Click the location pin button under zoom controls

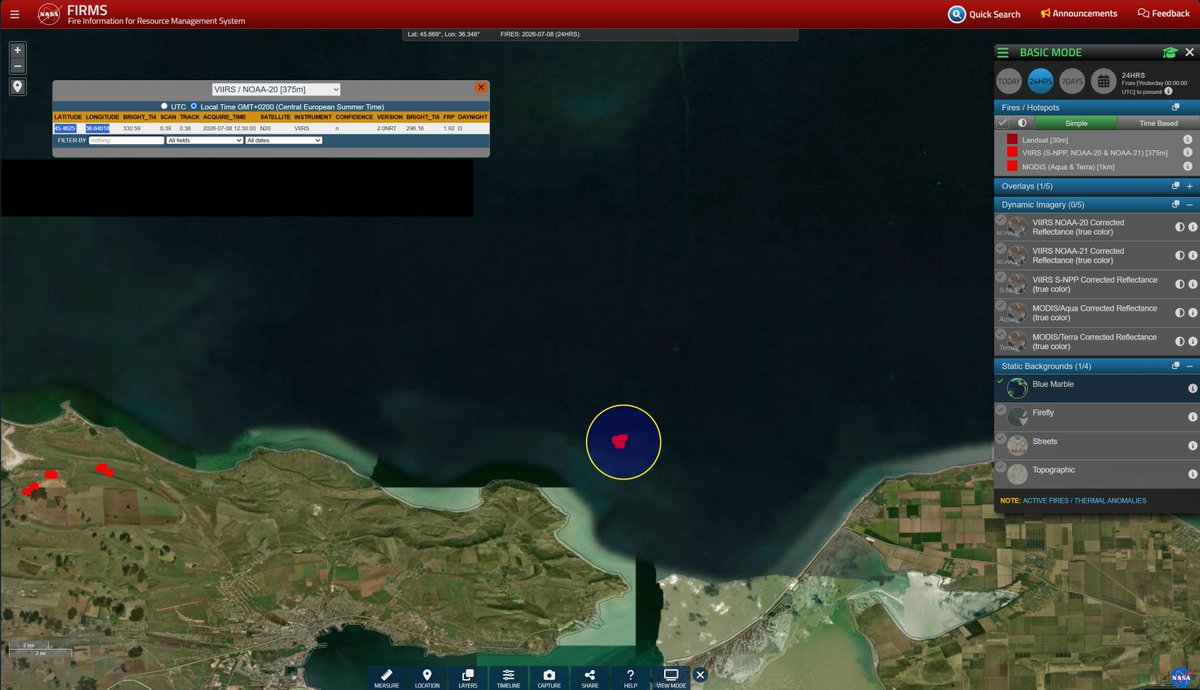point(17,87)
